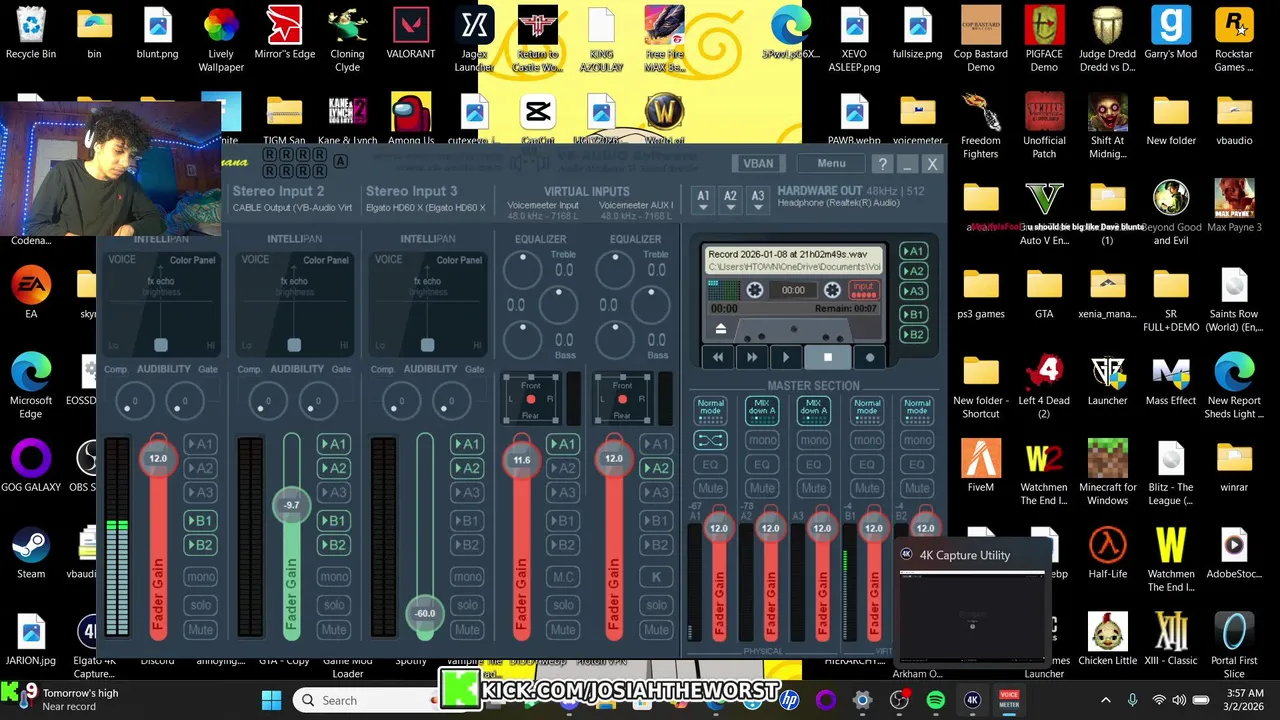Toggle mono on Stereo Input 3
The image size is (1280, 720).
coord(467,577)
